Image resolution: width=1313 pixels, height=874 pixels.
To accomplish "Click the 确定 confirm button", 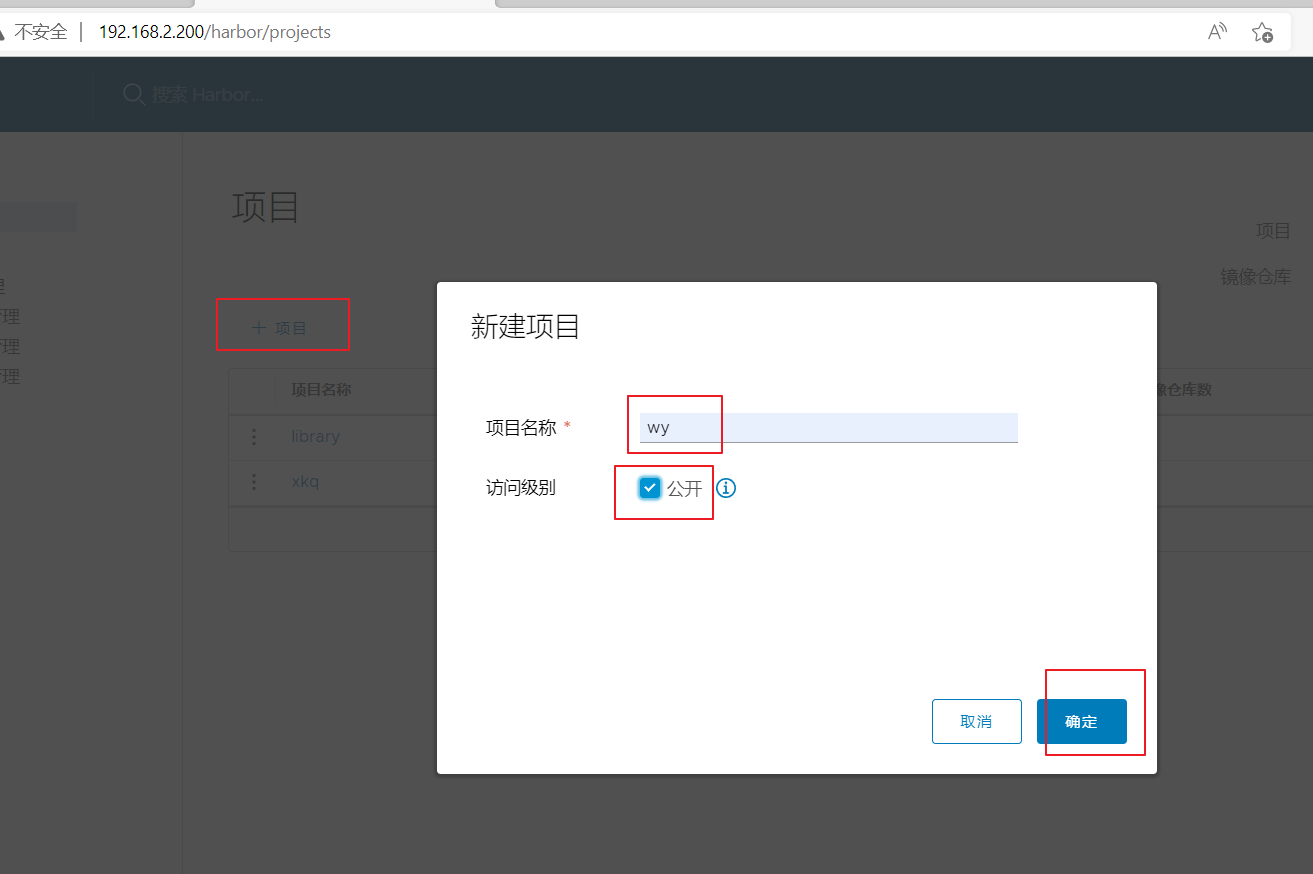I will pyautogui.click(x=1081, y=721).
